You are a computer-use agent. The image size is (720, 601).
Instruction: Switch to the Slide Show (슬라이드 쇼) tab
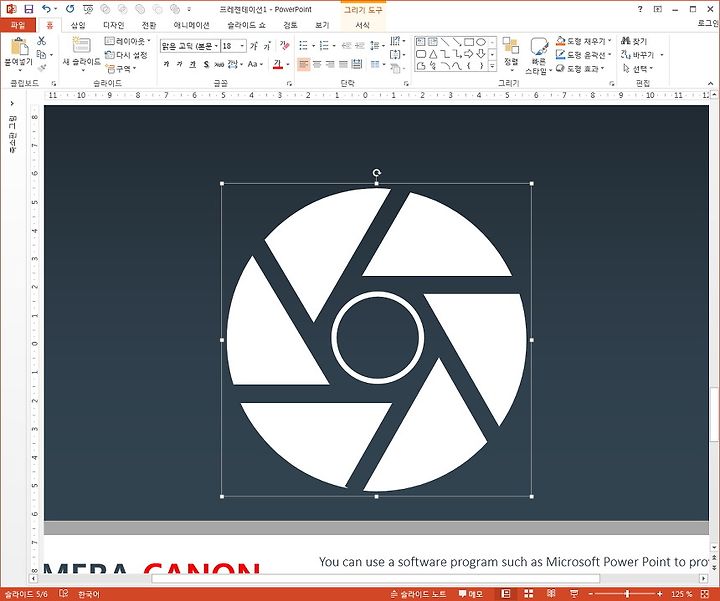(x=247, y=25)
